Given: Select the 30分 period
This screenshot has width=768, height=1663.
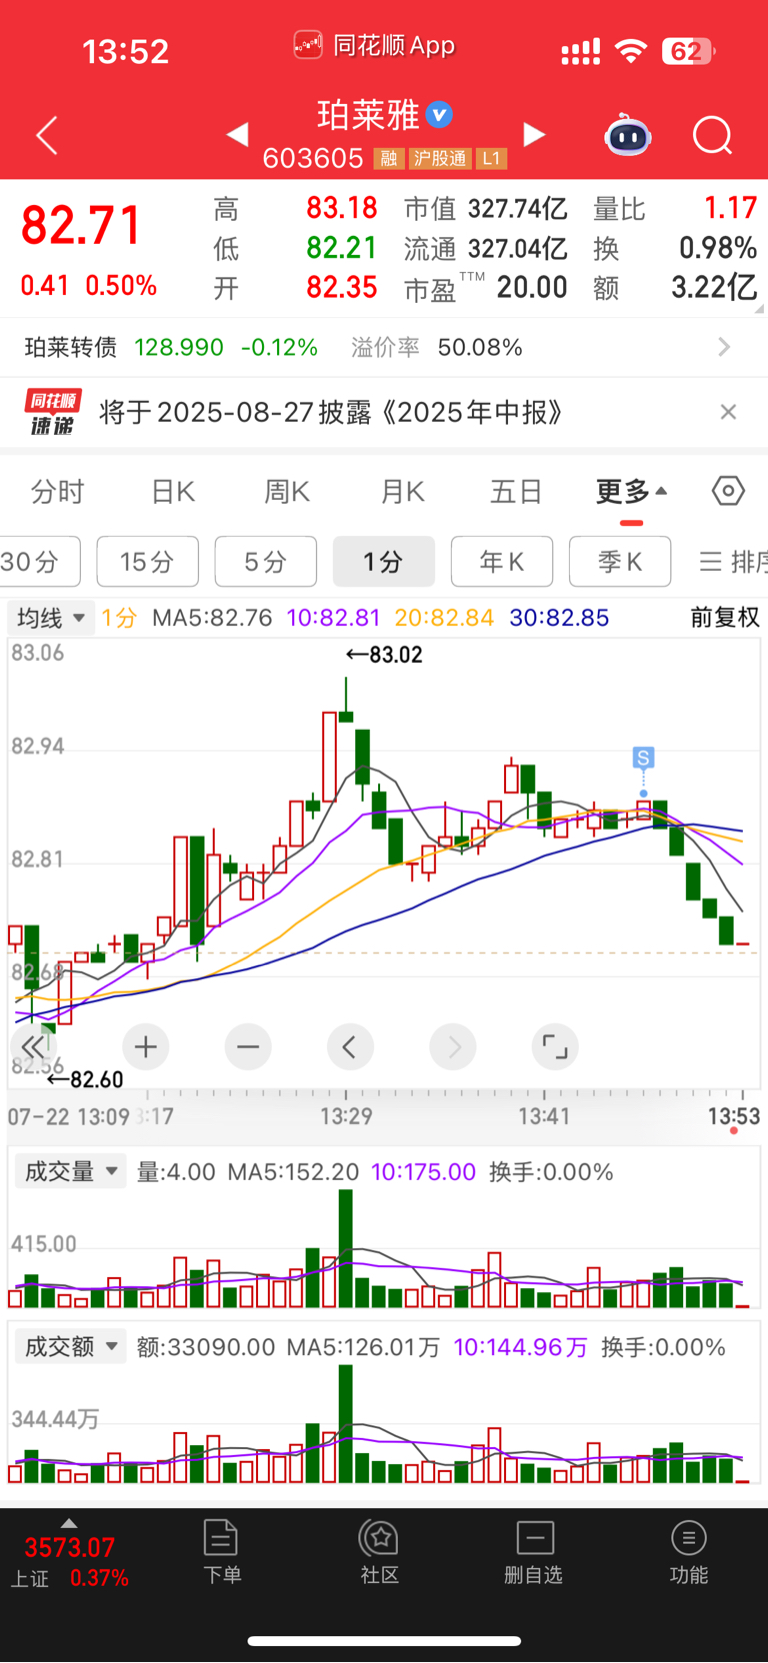Looking at the screenshot, I should 38,562.
